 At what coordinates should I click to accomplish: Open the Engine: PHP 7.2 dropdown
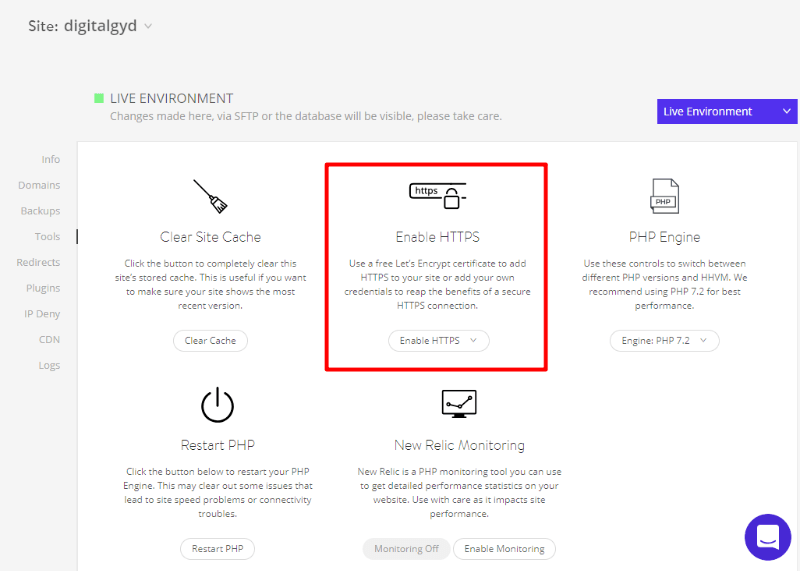click(664, 340)
